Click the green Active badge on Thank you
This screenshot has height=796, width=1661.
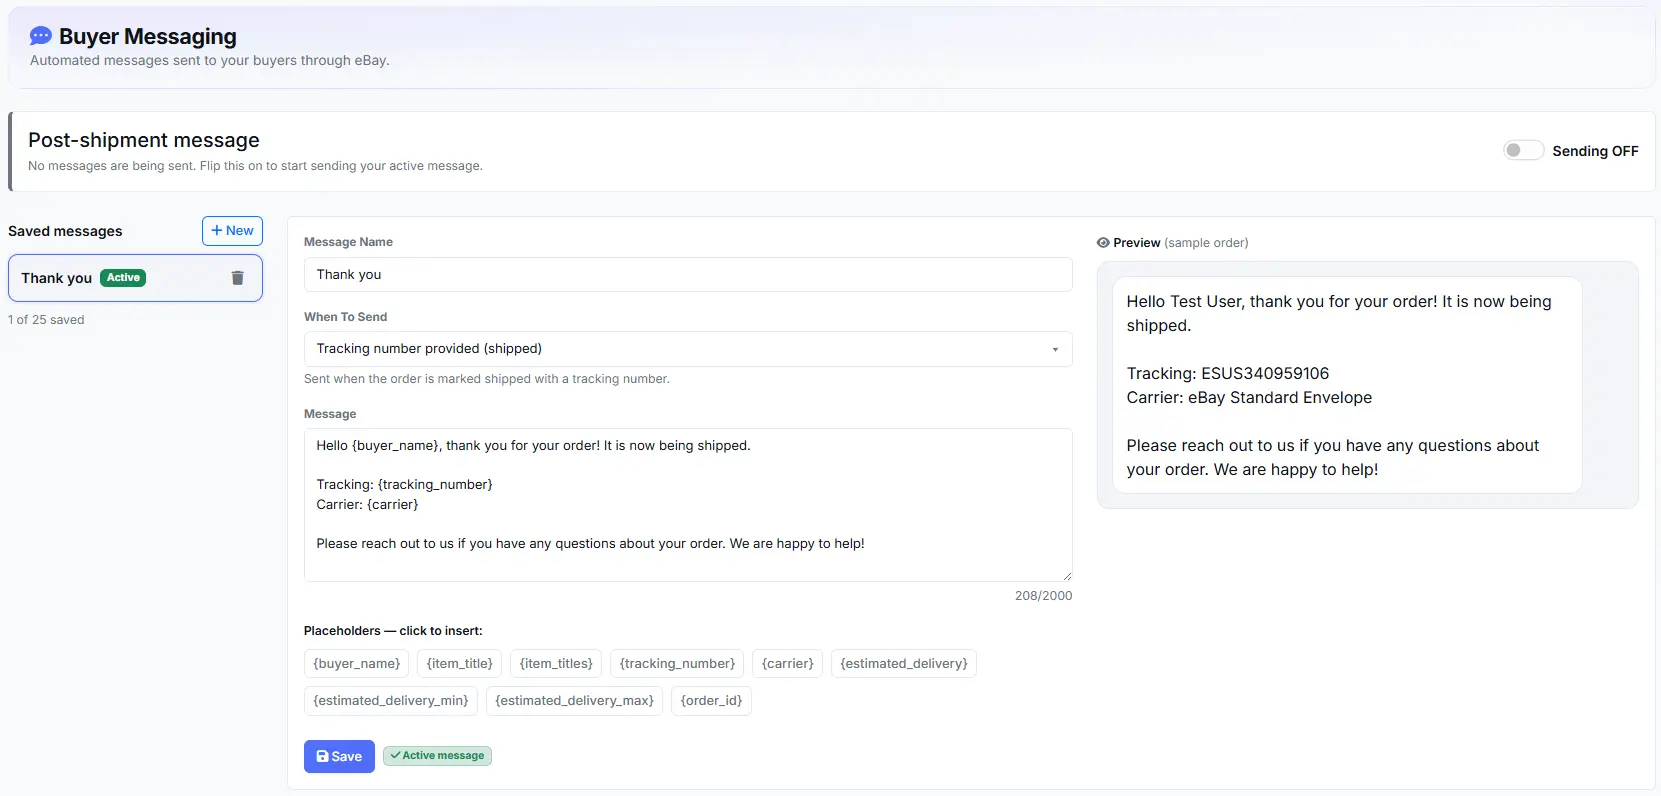[x=123, y=278]
